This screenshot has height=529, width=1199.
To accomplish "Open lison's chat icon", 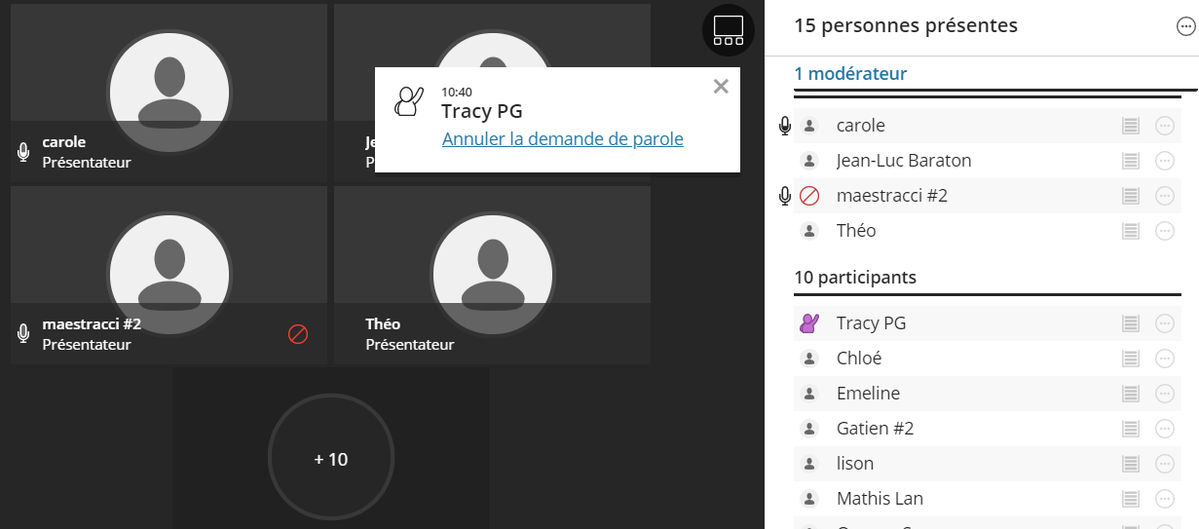I will coord(1130,464).
